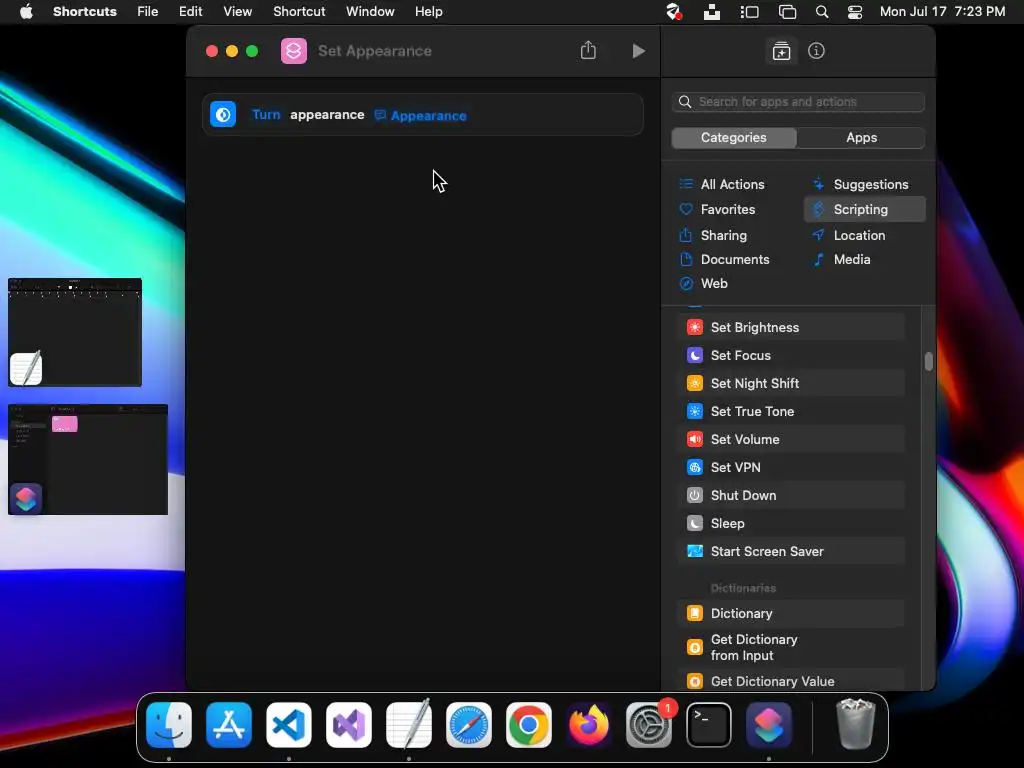Open the Edit menu
The image size is (1024, 768).
click(191, 12)
